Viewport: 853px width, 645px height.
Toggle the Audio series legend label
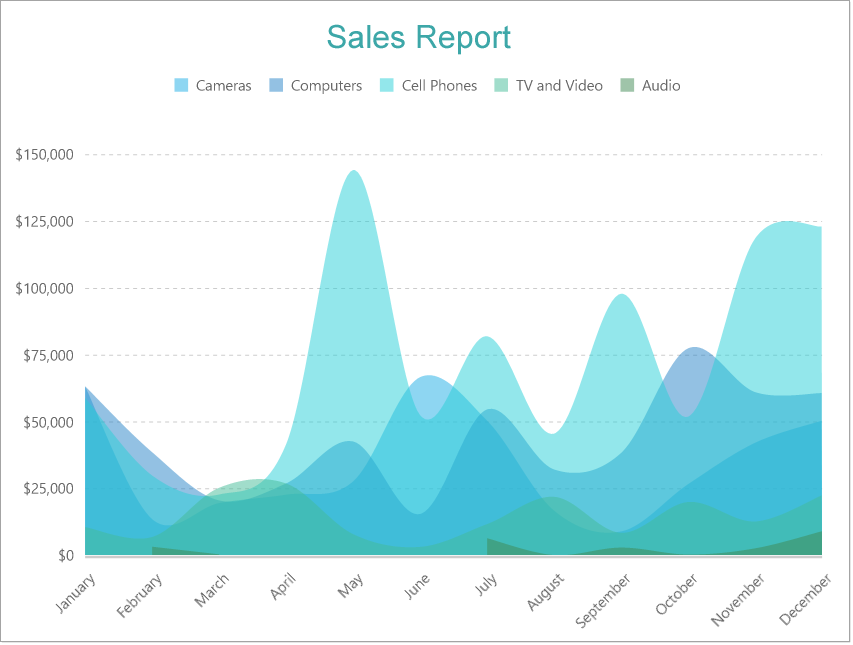click(661, 86)
